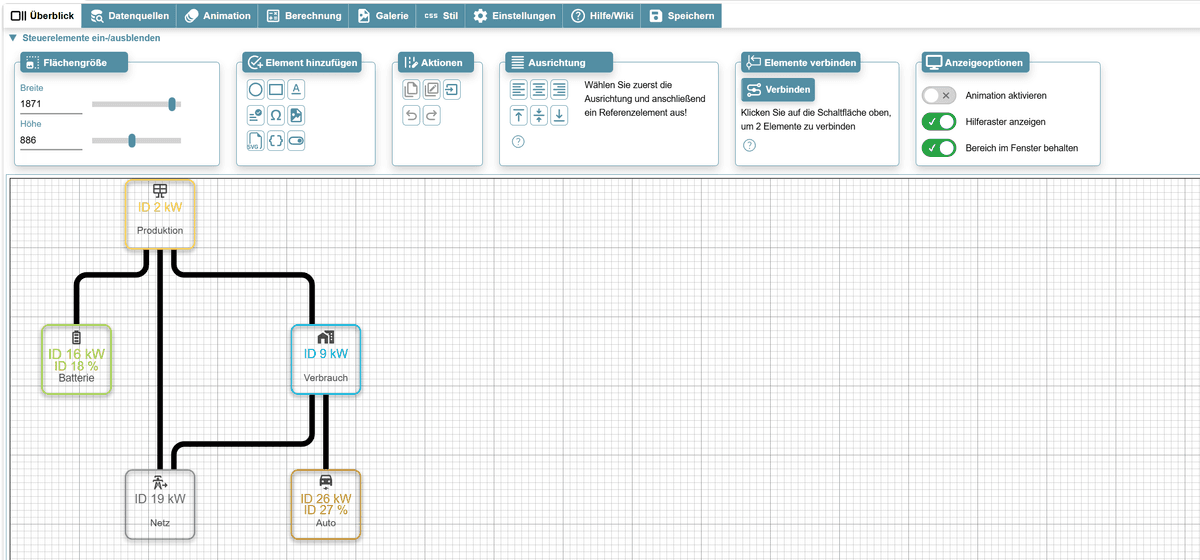This screenshot has width=1200, height=560.
Task: Switch to the Animation tab
Action: pos(217,16)
